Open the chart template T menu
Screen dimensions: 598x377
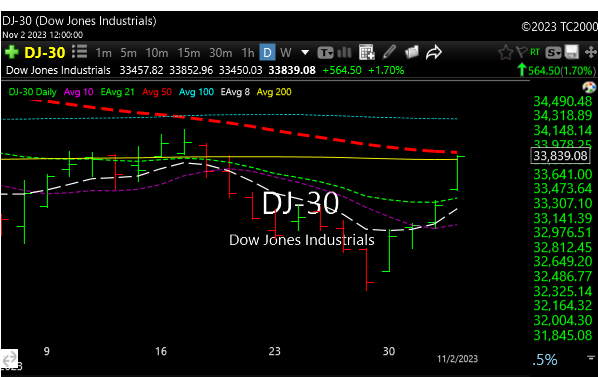[x=325, y=53]
